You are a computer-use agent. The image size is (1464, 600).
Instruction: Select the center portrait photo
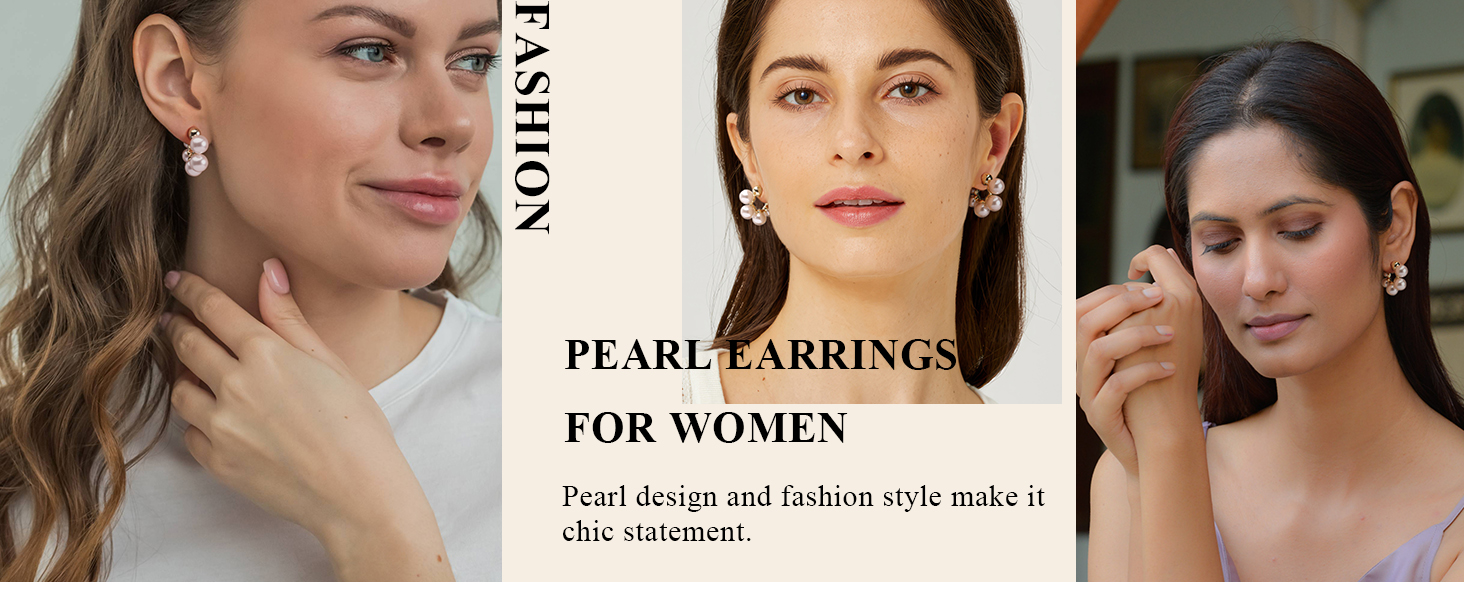pos(871,201)
